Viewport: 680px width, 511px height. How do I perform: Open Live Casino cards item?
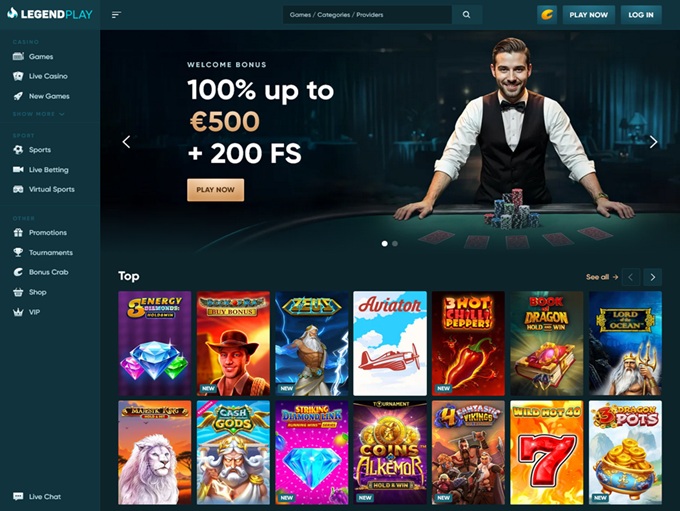(40, 76)
